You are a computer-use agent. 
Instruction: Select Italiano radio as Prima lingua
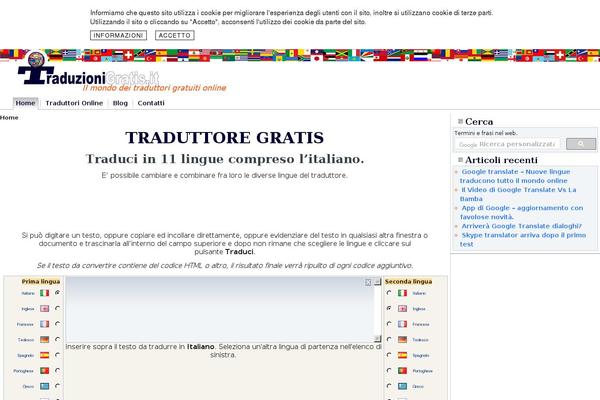point(57,293)
